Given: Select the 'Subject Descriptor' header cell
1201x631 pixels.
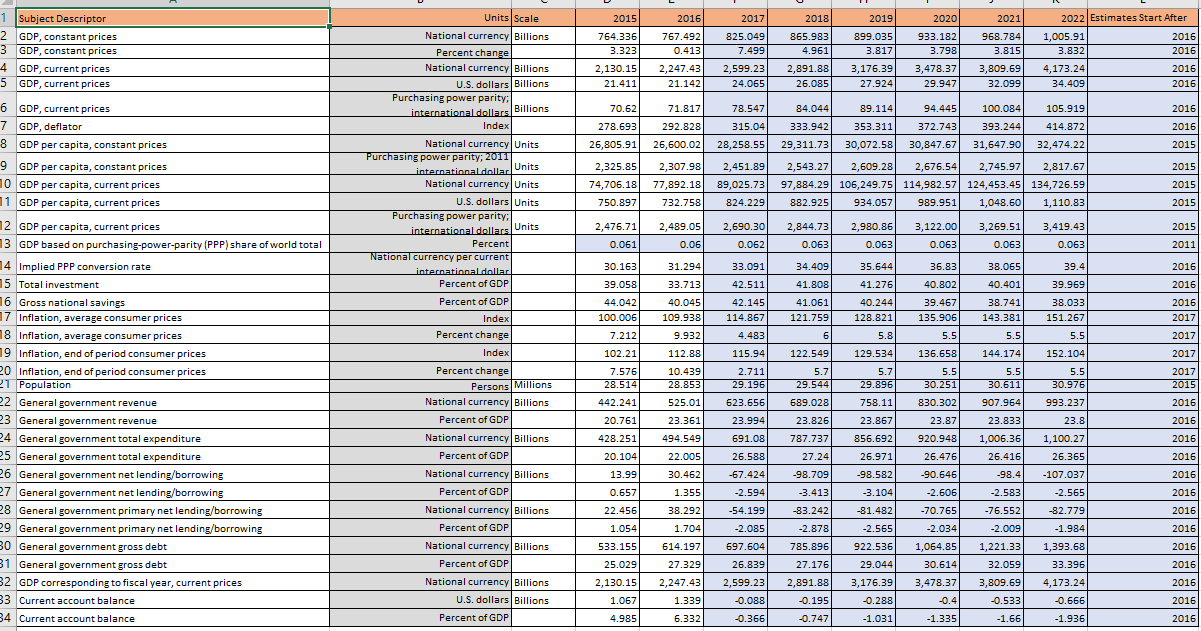Looking at the screenshot, I should [172, 18].
